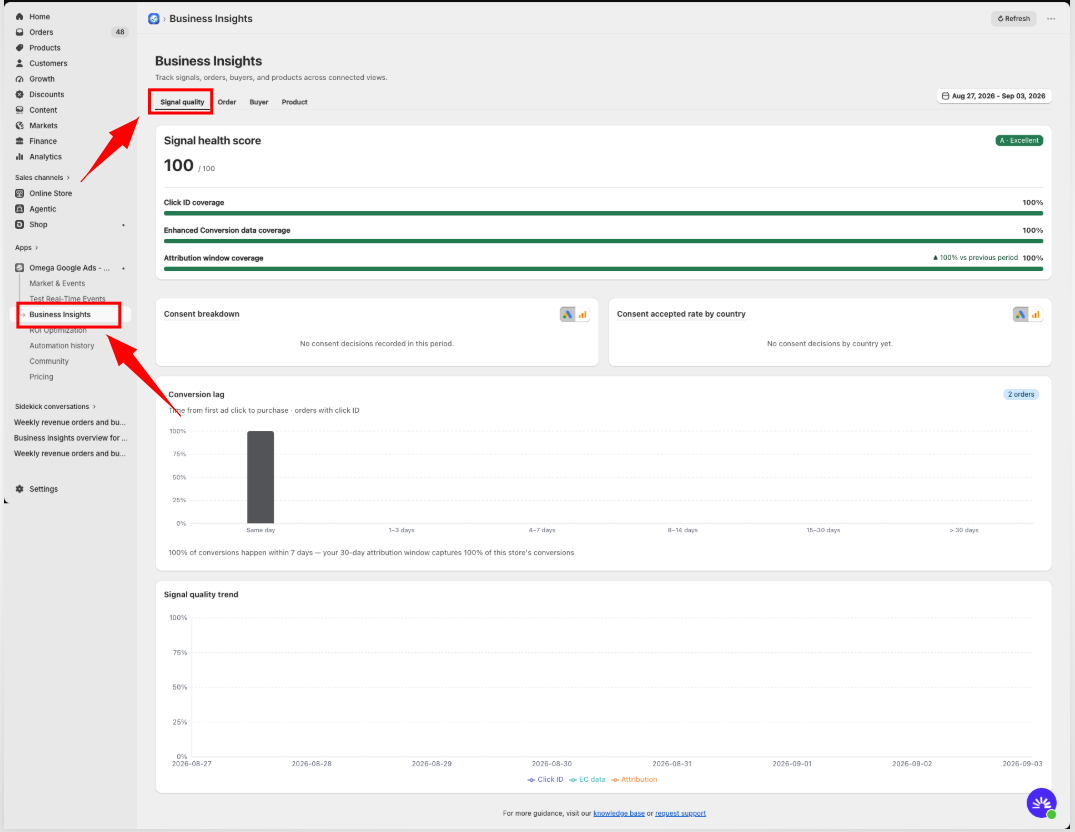This screenshot has height=832, width=1075.
Task: Switch to the Product tab
Action: [294, 102]
